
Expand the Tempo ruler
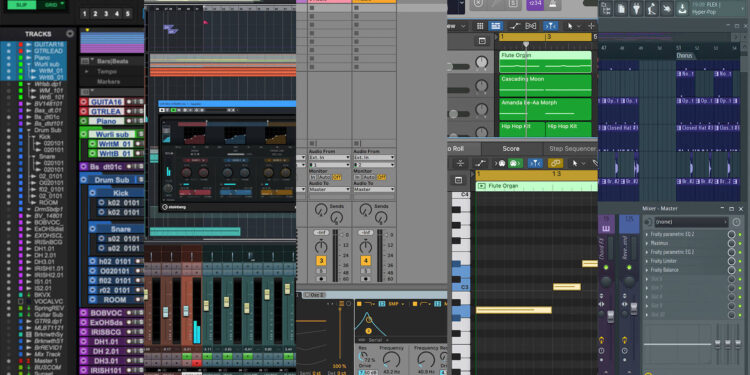[x=87, y=71]
